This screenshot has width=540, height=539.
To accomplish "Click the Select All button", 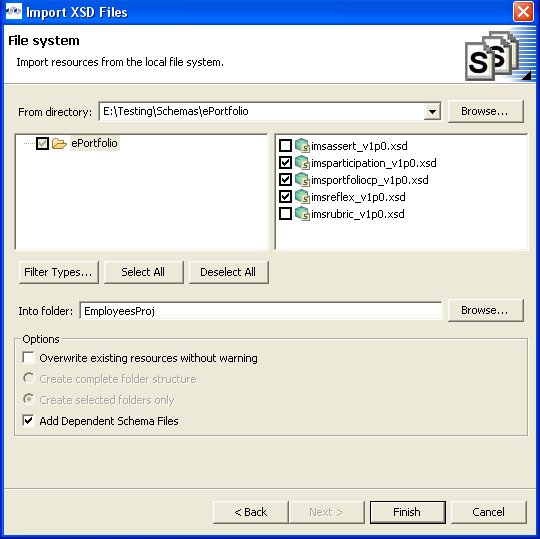I will click(x=143, y=272).
